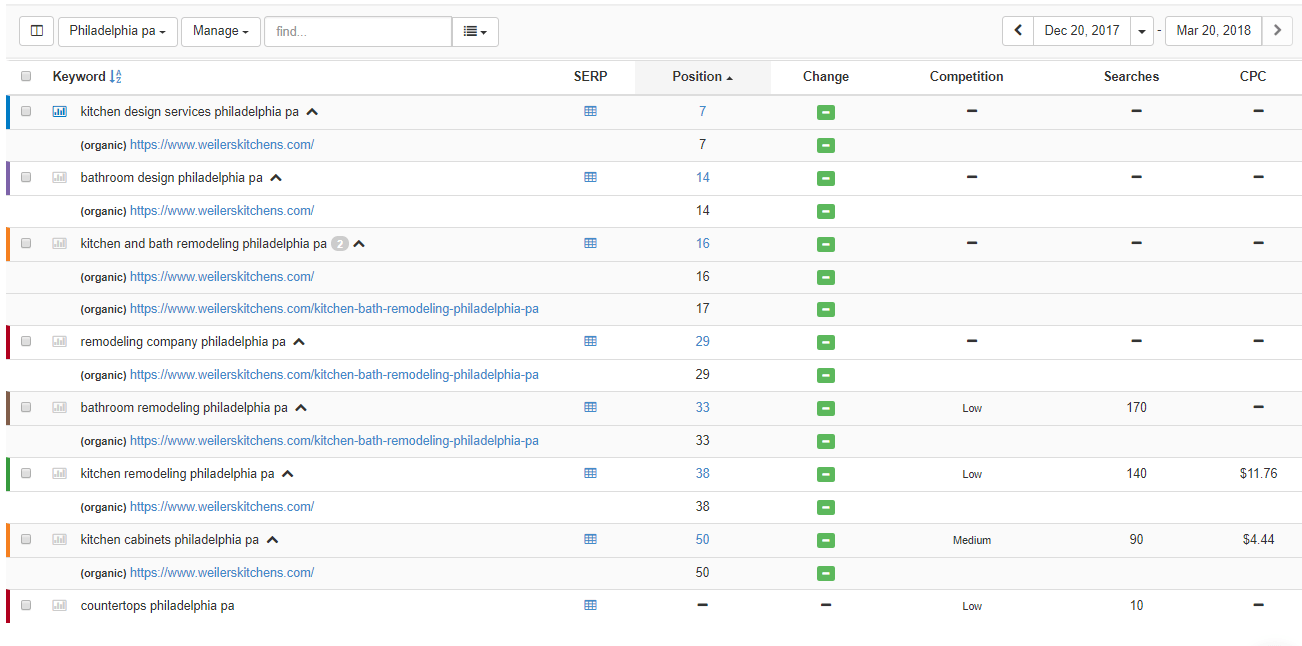
Task: Open chart for bathroom remodeling philadelphia pa
Action: [60, 408]
